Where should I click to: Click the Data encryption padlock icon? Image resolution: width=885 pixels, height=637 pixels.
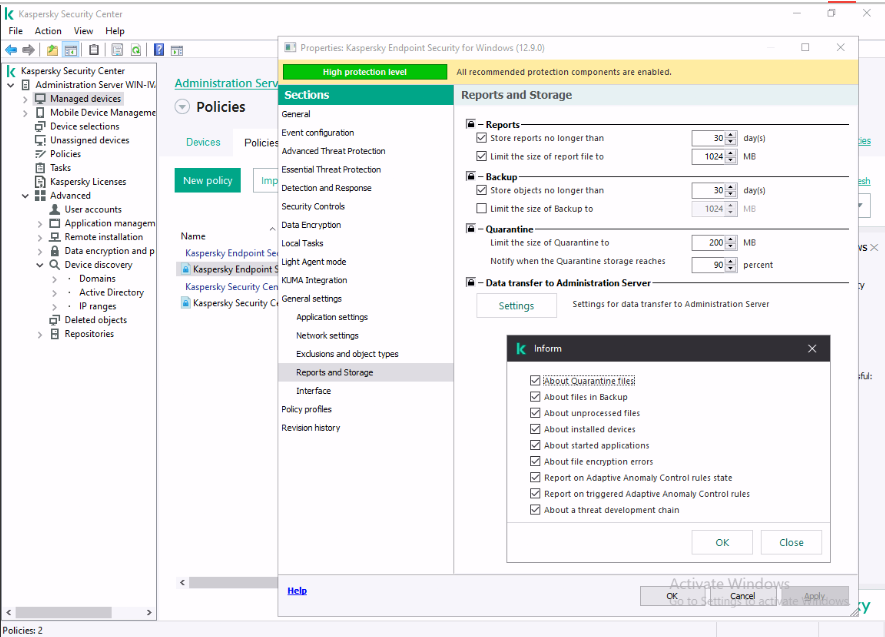click(55, 251)
